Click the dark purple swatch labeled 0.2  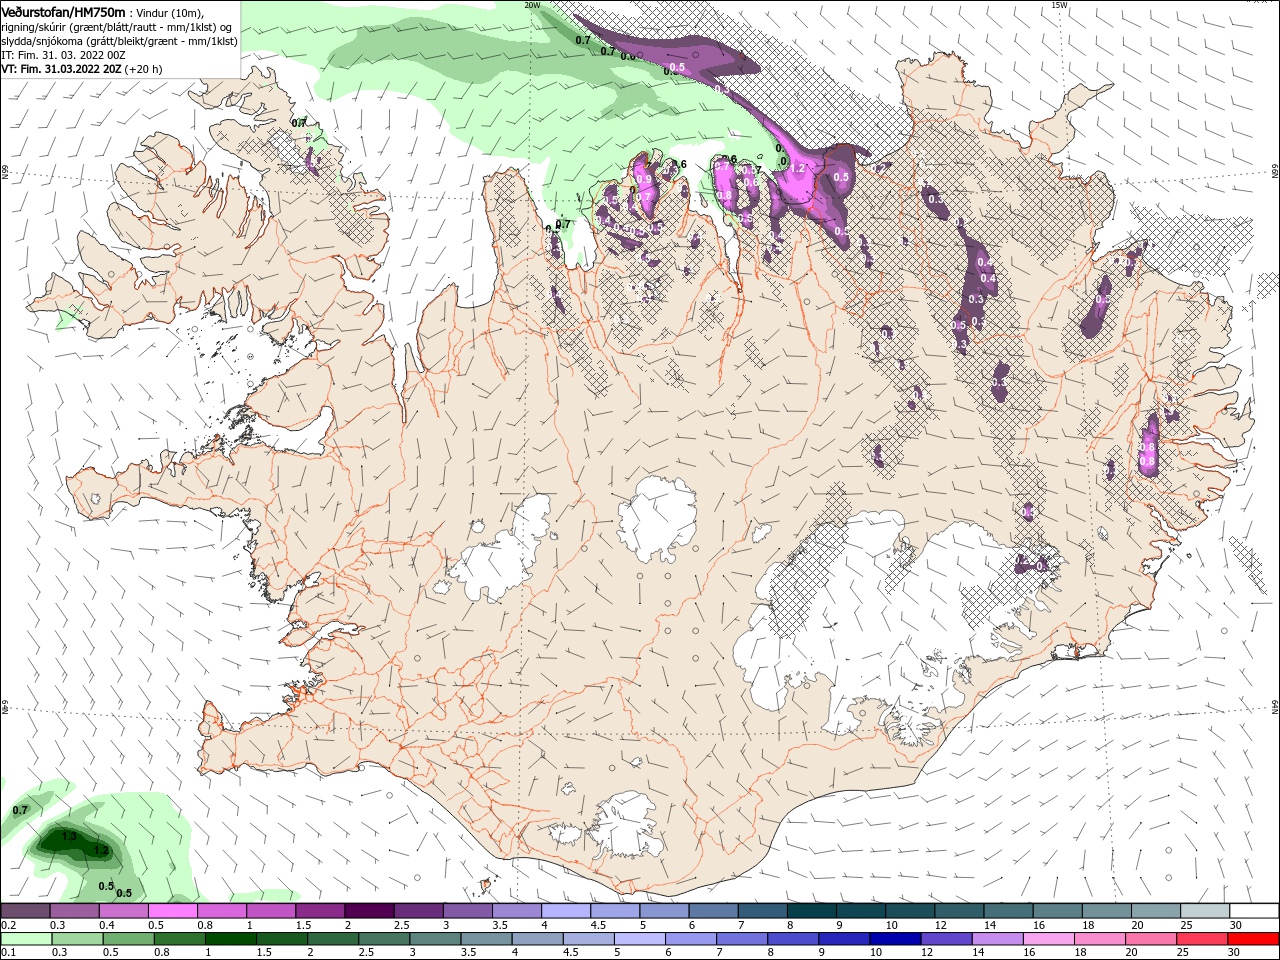25,910
